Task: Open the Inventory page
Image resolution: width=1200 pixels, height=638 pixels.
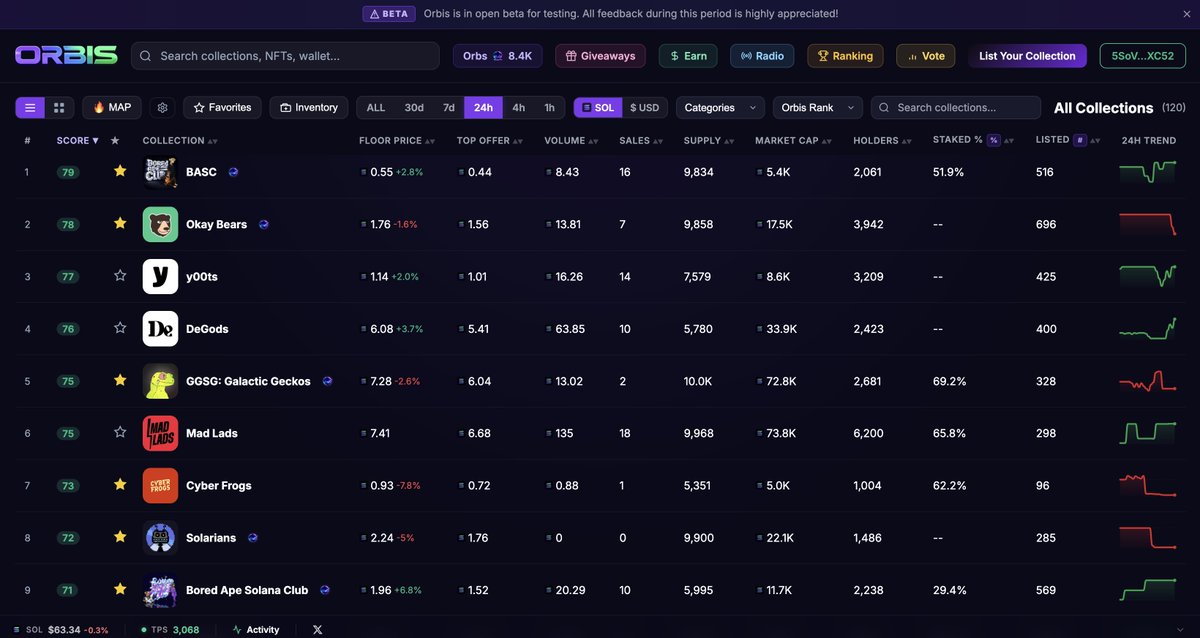Action: point(309,107)
